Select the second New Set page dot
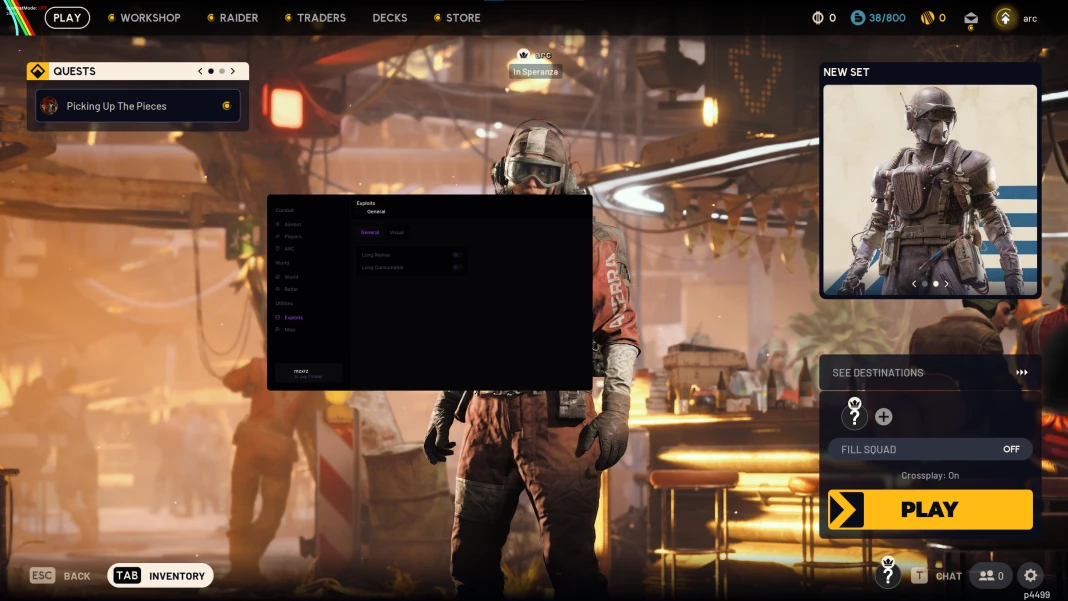Viewport: 1068px width, 601px height. [x=936, y=283]
